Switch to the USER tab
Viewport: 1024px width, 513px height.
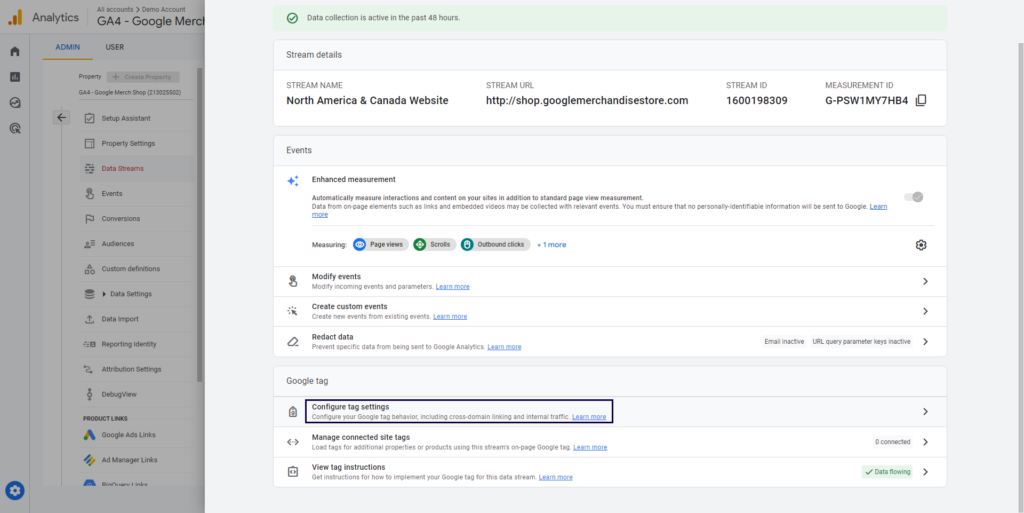tap(114, 47)
